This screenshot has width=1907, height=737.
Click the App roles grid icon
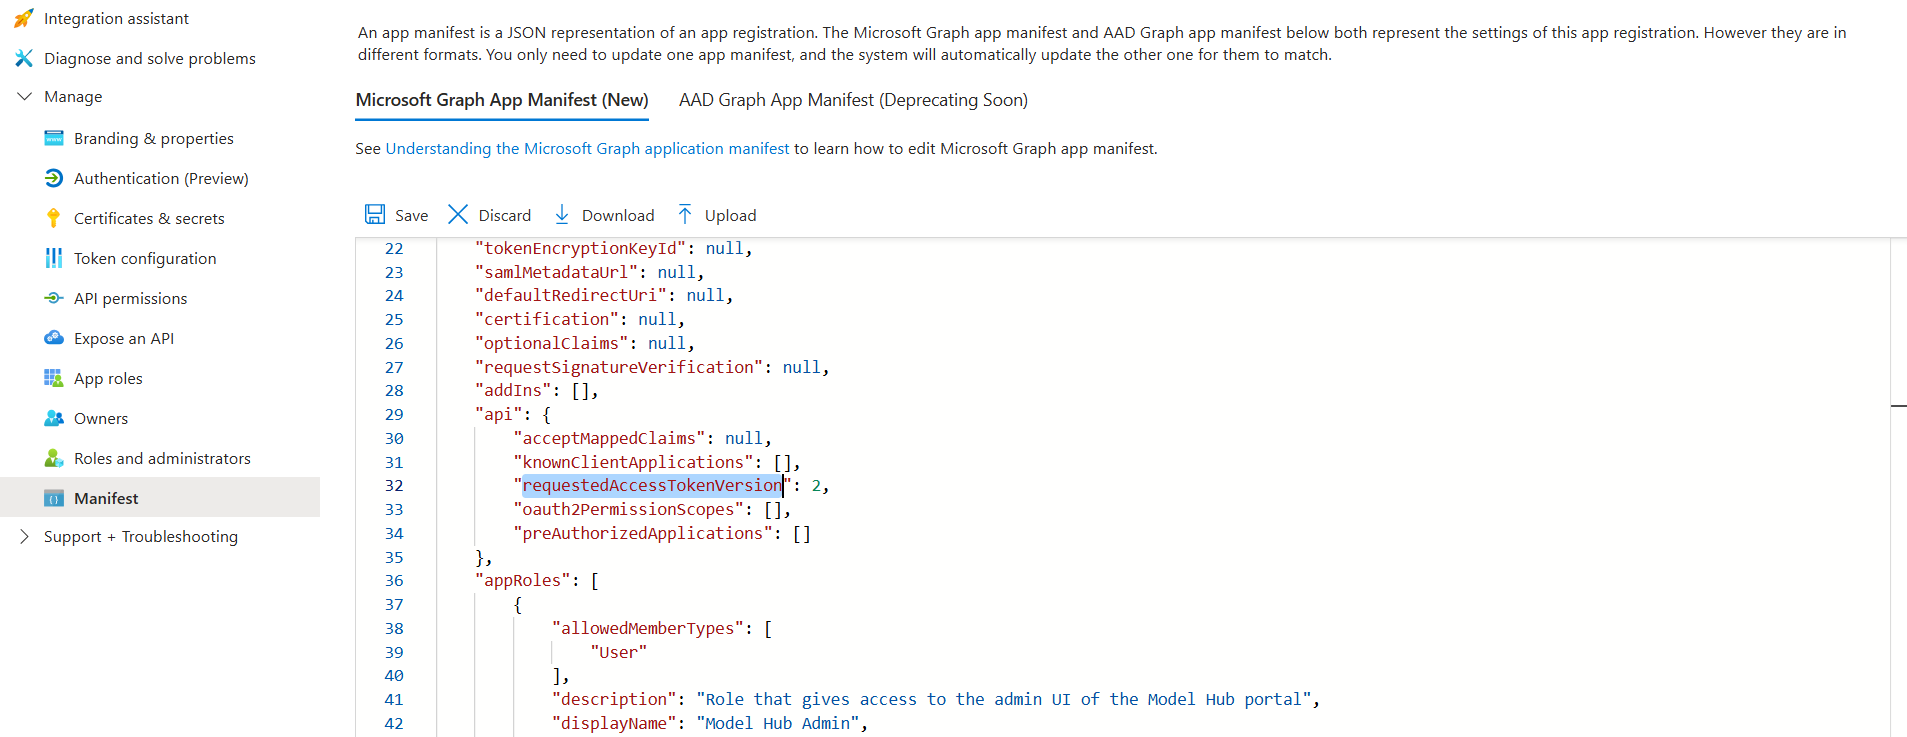tap(54, 379)
